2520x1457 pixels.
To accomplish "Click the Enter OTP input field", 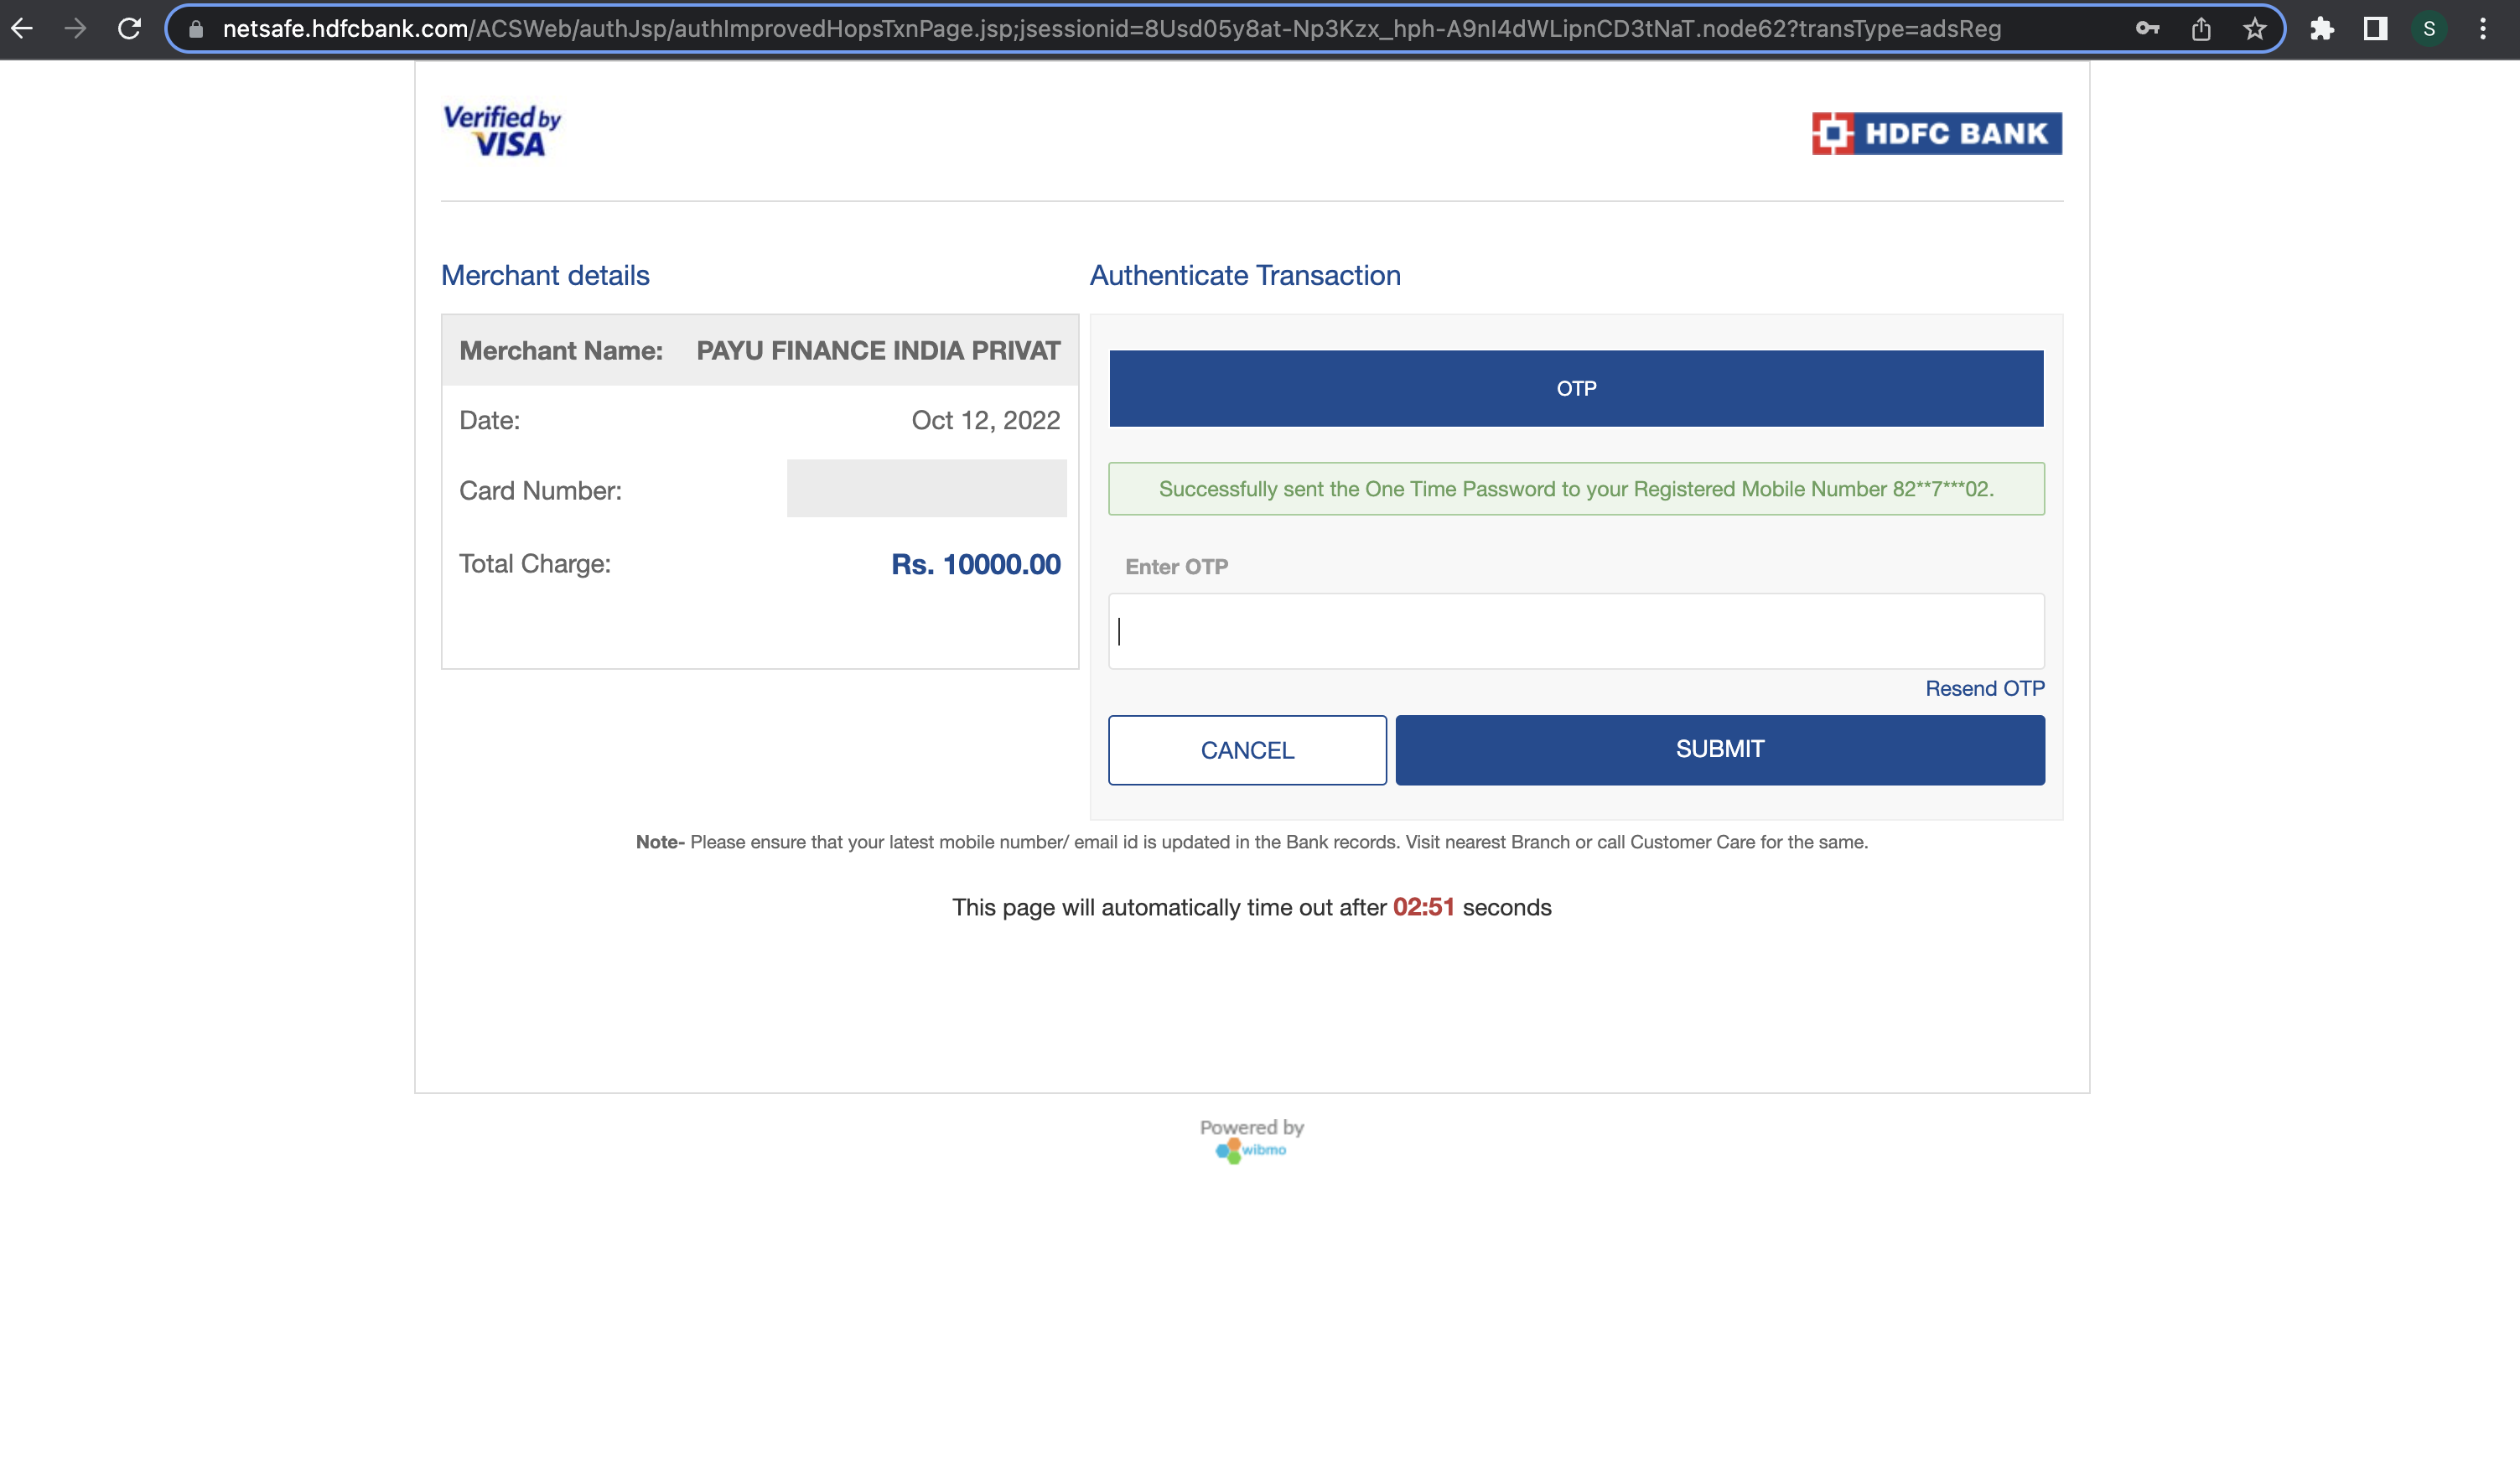I will 1576,631.
